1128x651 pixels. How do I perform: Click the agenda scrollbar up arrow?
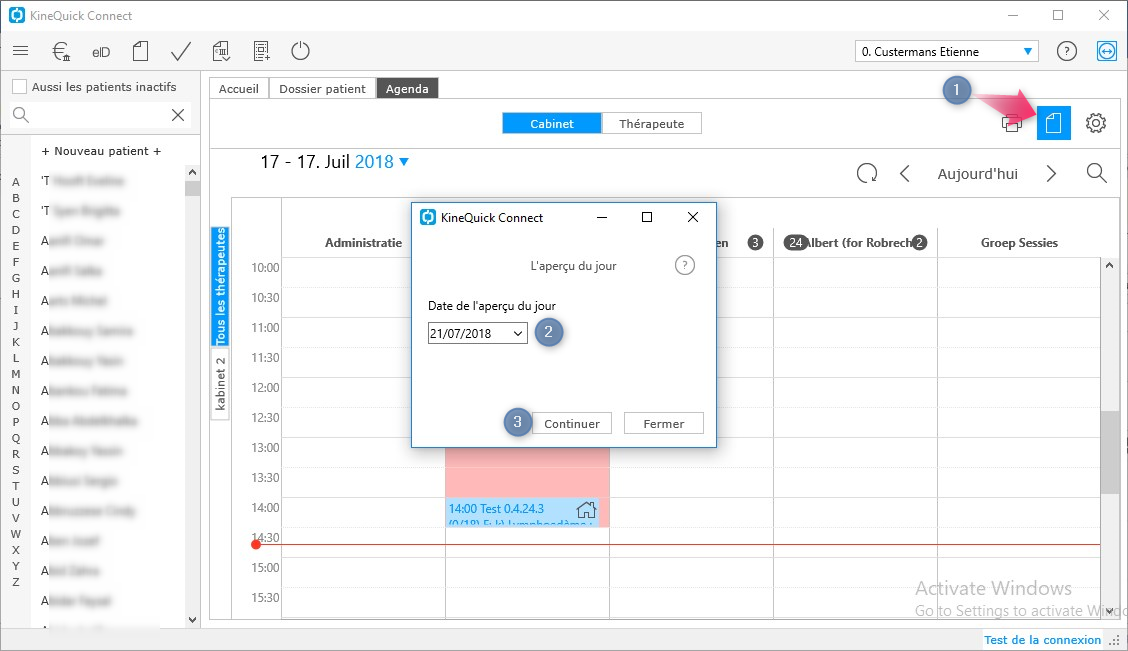coord(1109,265)
